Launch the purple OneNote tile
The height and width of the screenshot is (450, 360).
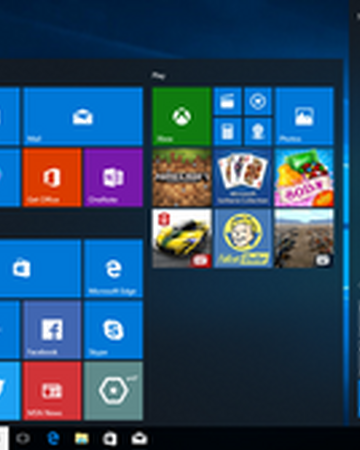[x=114, y=177]
